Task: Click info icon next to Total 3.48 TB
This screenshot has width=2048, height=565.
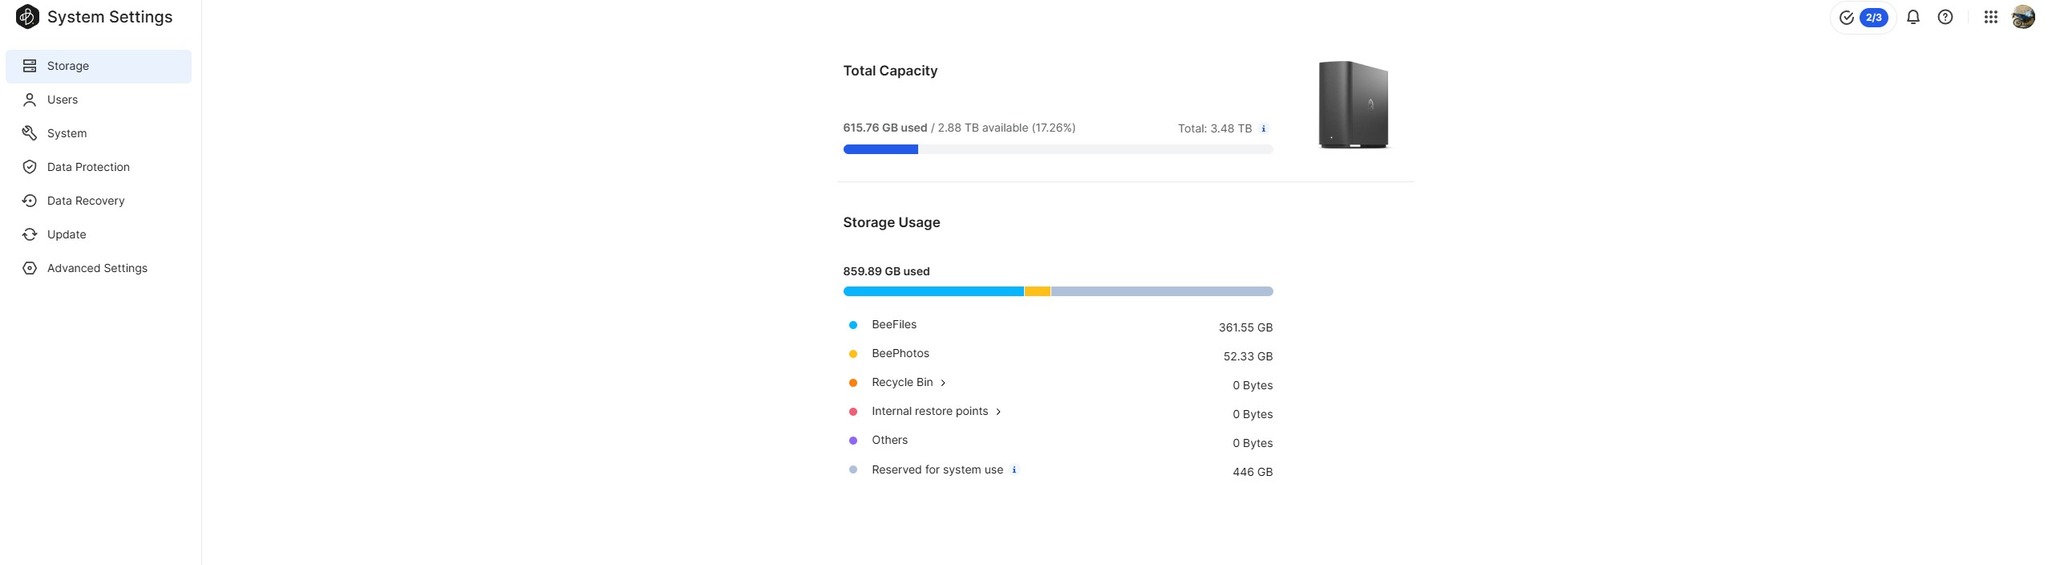Action: tap(1264, 129)
